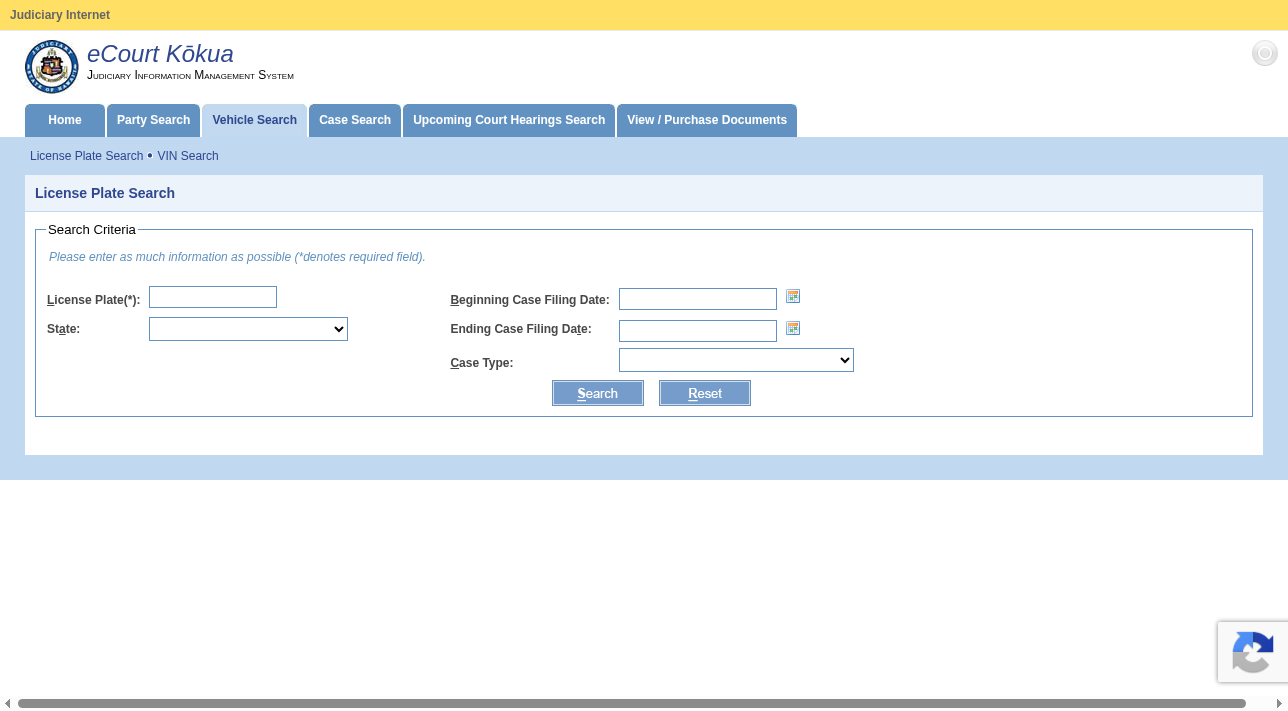Click the Case Type label
The image size is (1288, 711).
482,363
